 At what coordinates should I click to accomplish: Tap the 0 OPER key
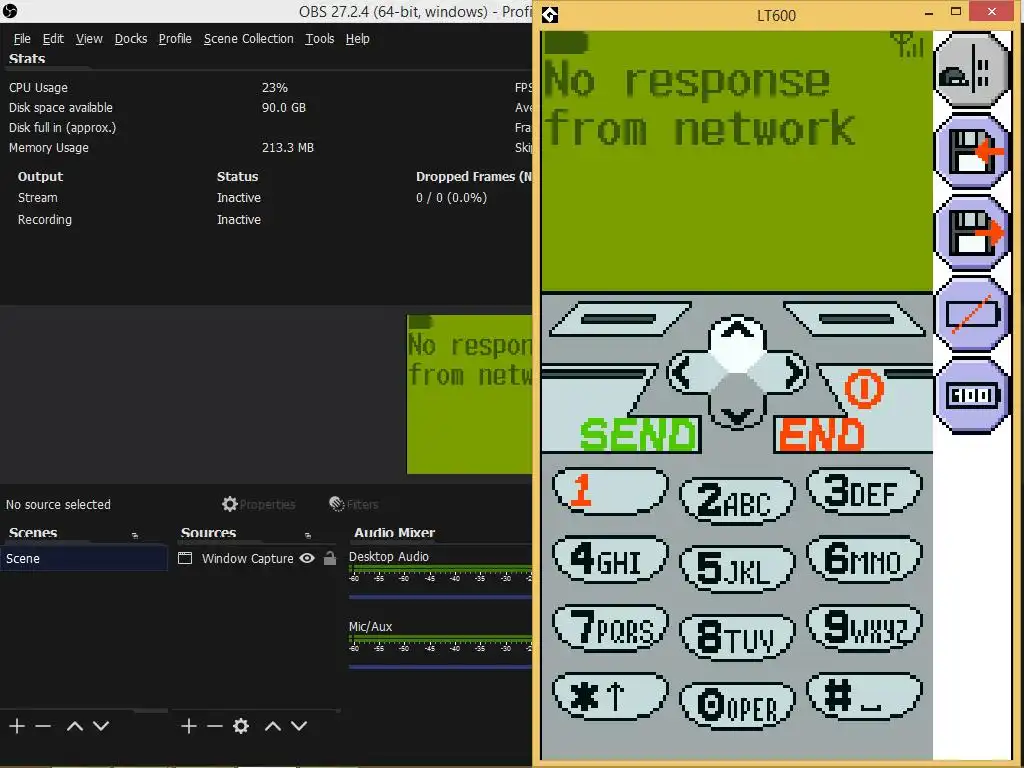coord(737,706)
